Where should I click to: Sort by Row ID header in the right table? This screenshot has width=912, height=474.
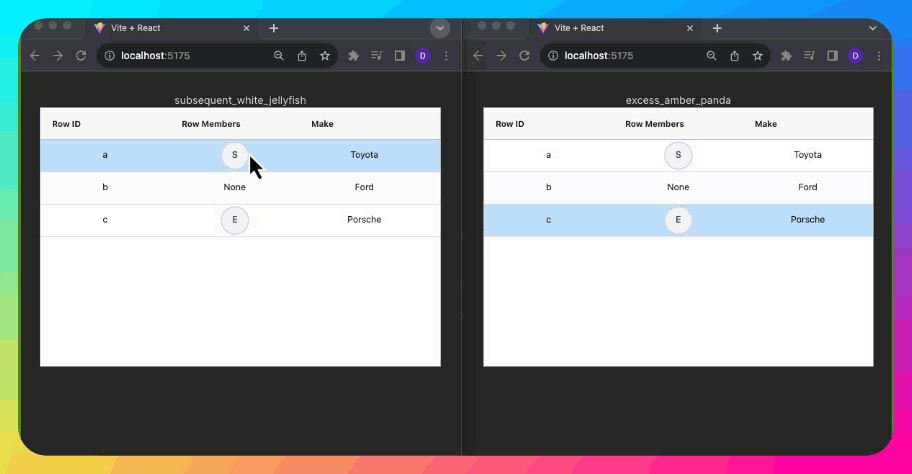510,124
